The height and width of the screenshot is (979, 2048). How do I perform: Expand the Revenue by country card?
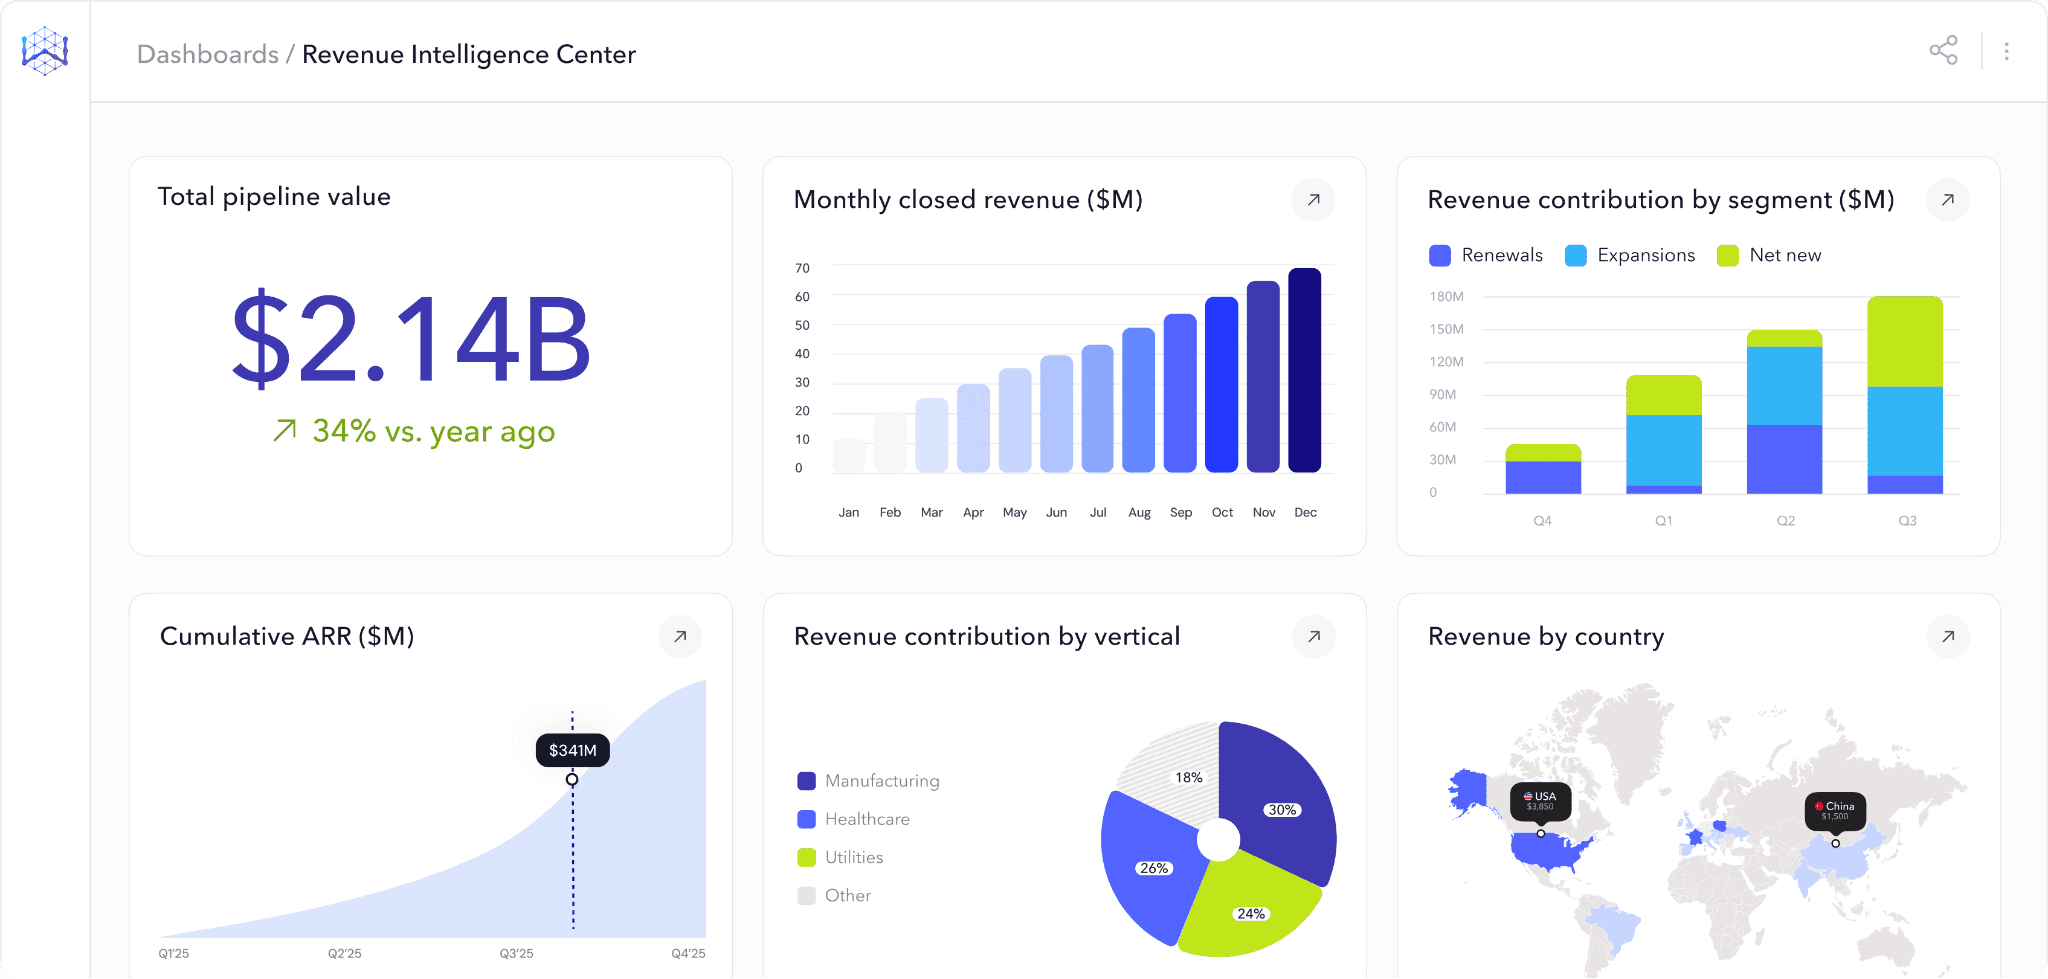click(1948, 637)
